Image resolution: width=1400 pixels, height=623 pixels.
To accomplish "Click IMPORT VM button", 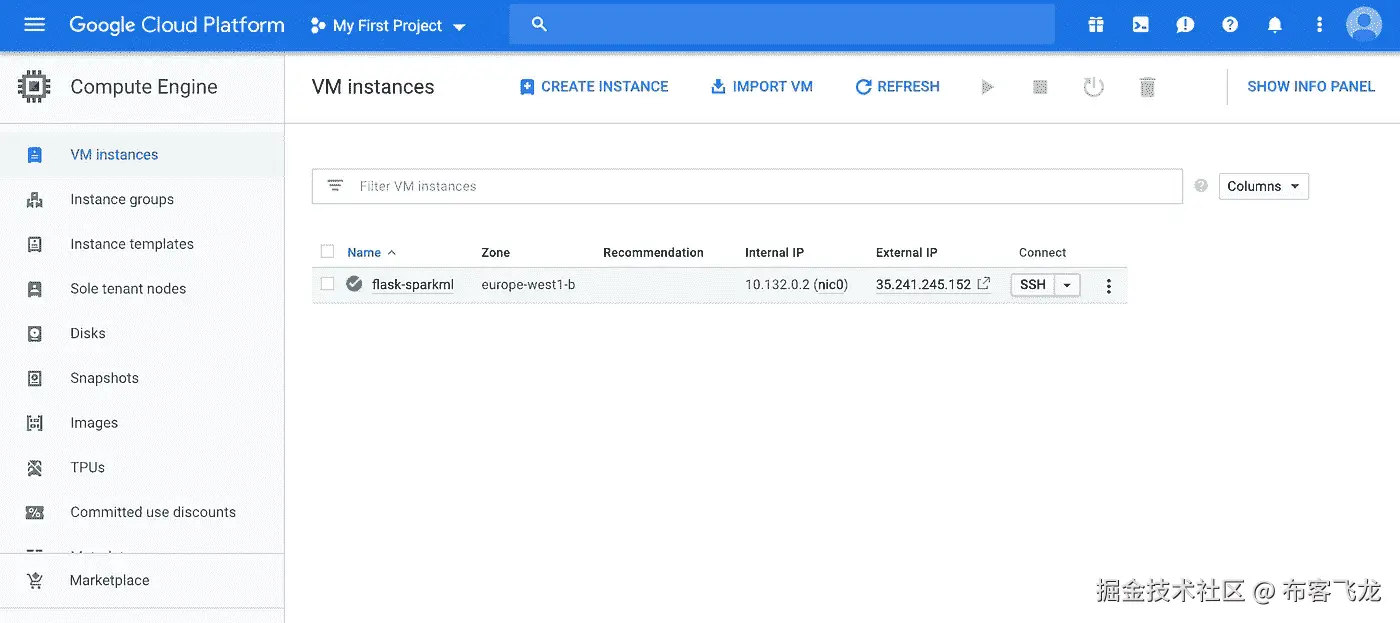I will [x=762, y=87].
